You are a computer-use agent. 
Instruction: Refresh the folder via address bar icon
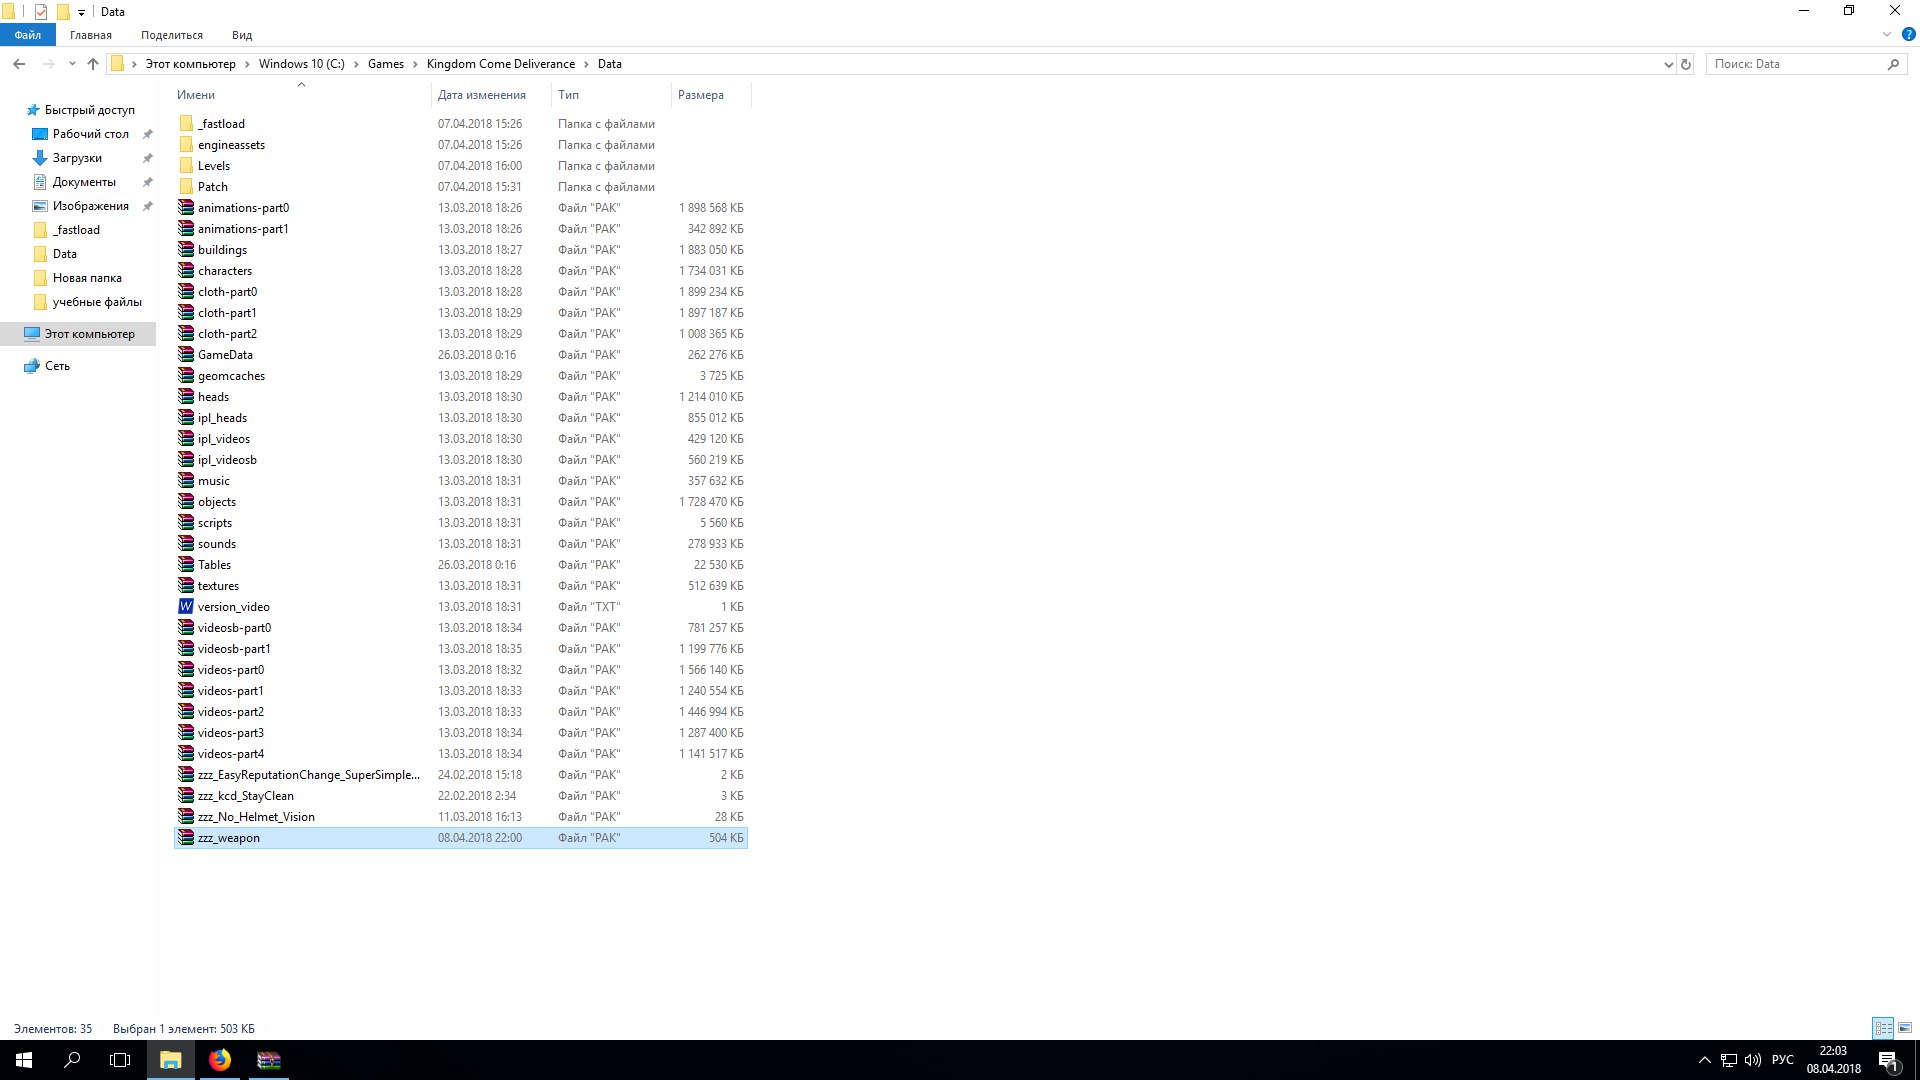[x=1686, y=64]
